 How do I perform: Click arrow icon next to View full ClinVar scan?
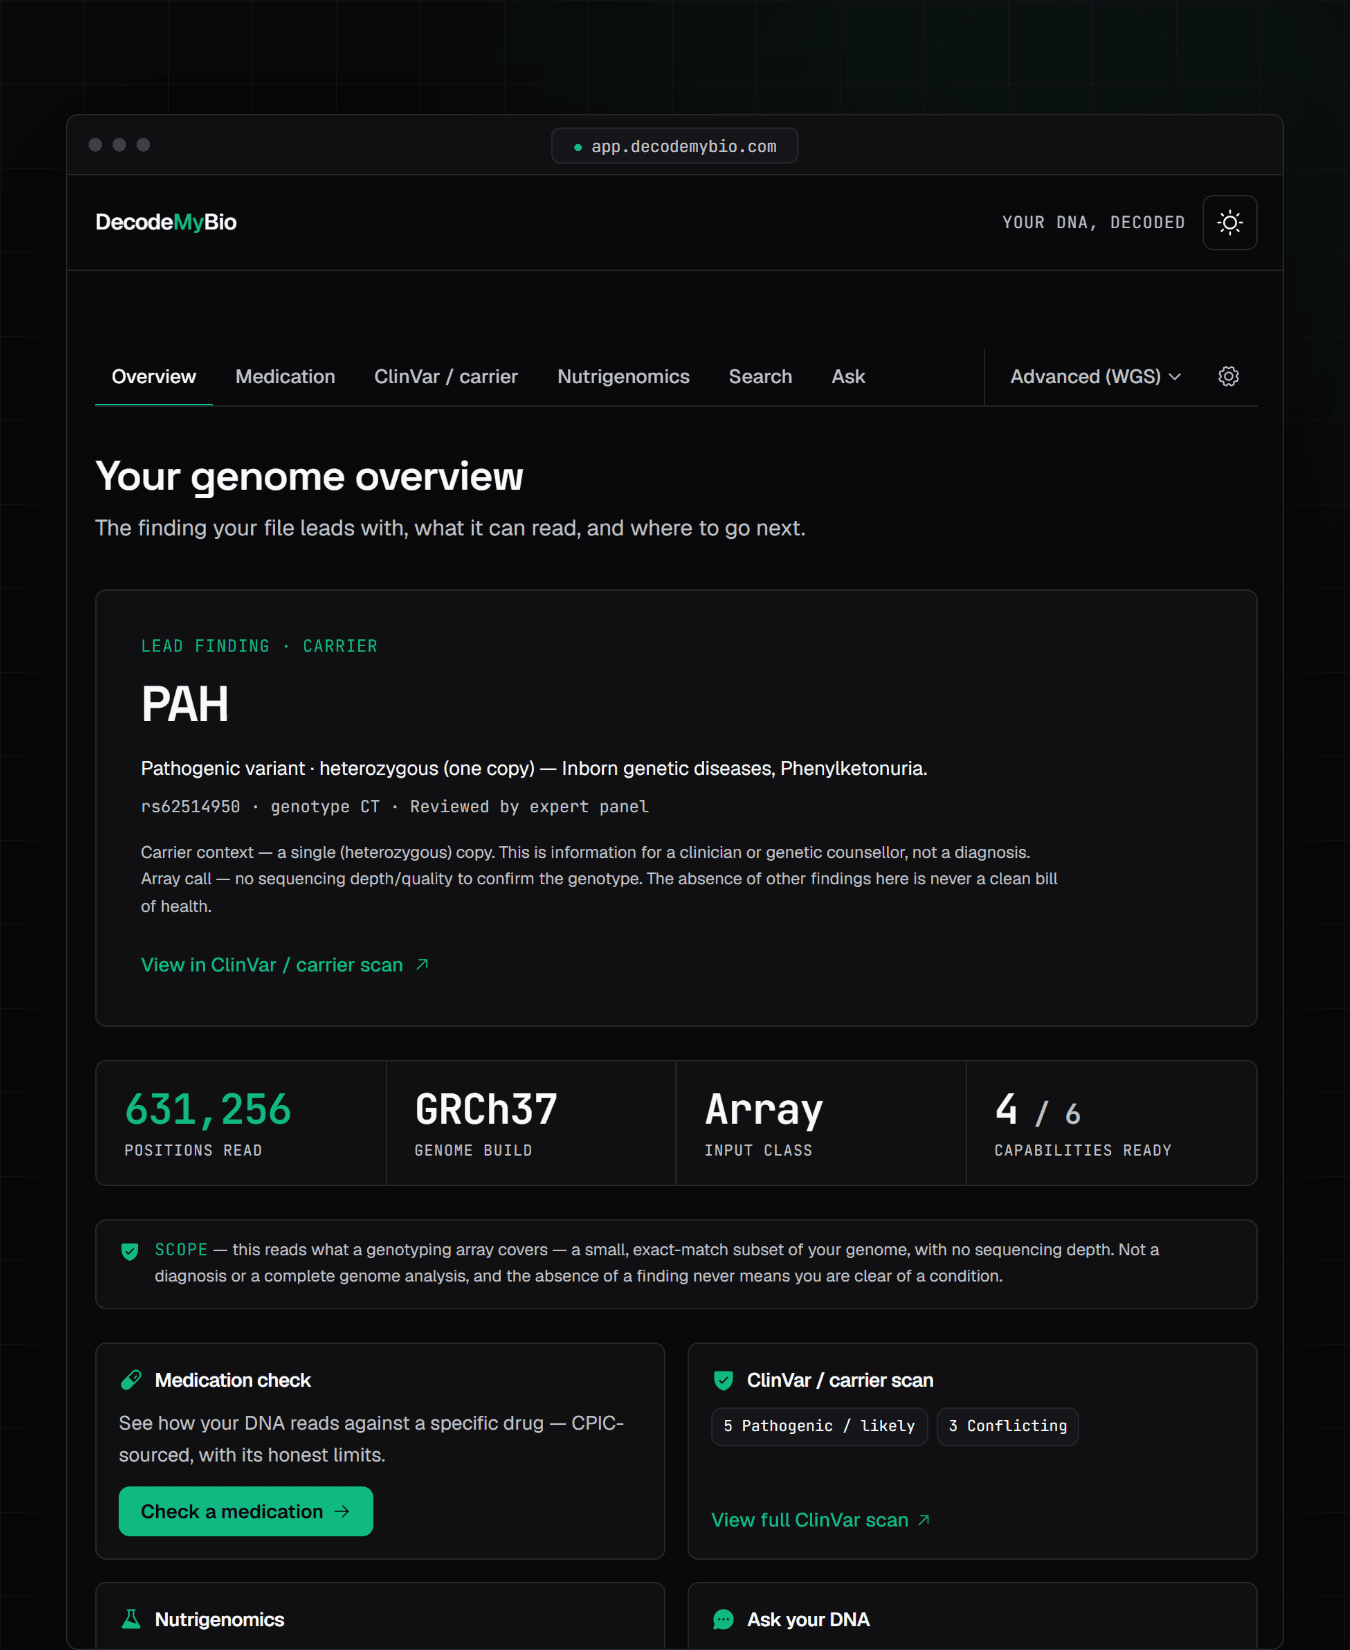(924, 1520)
